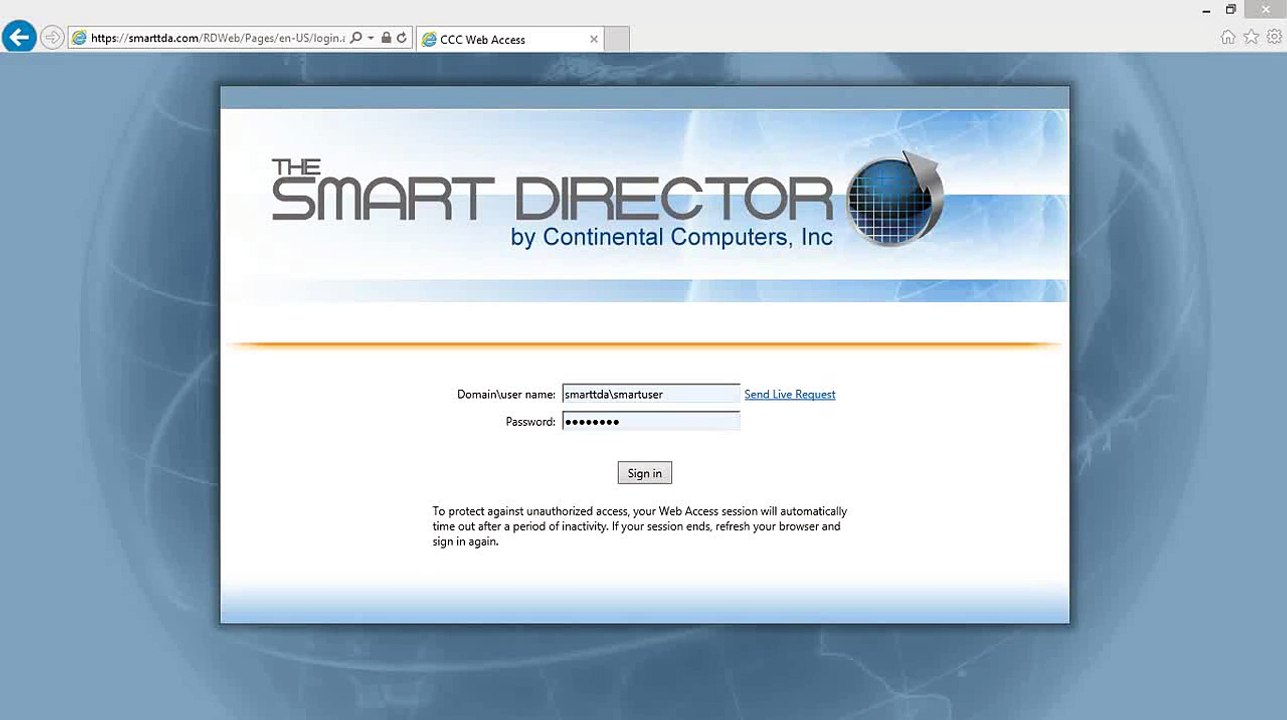Click the Sign in button
This screenshot has height=720, width=1287.
(x=644, y=473)
